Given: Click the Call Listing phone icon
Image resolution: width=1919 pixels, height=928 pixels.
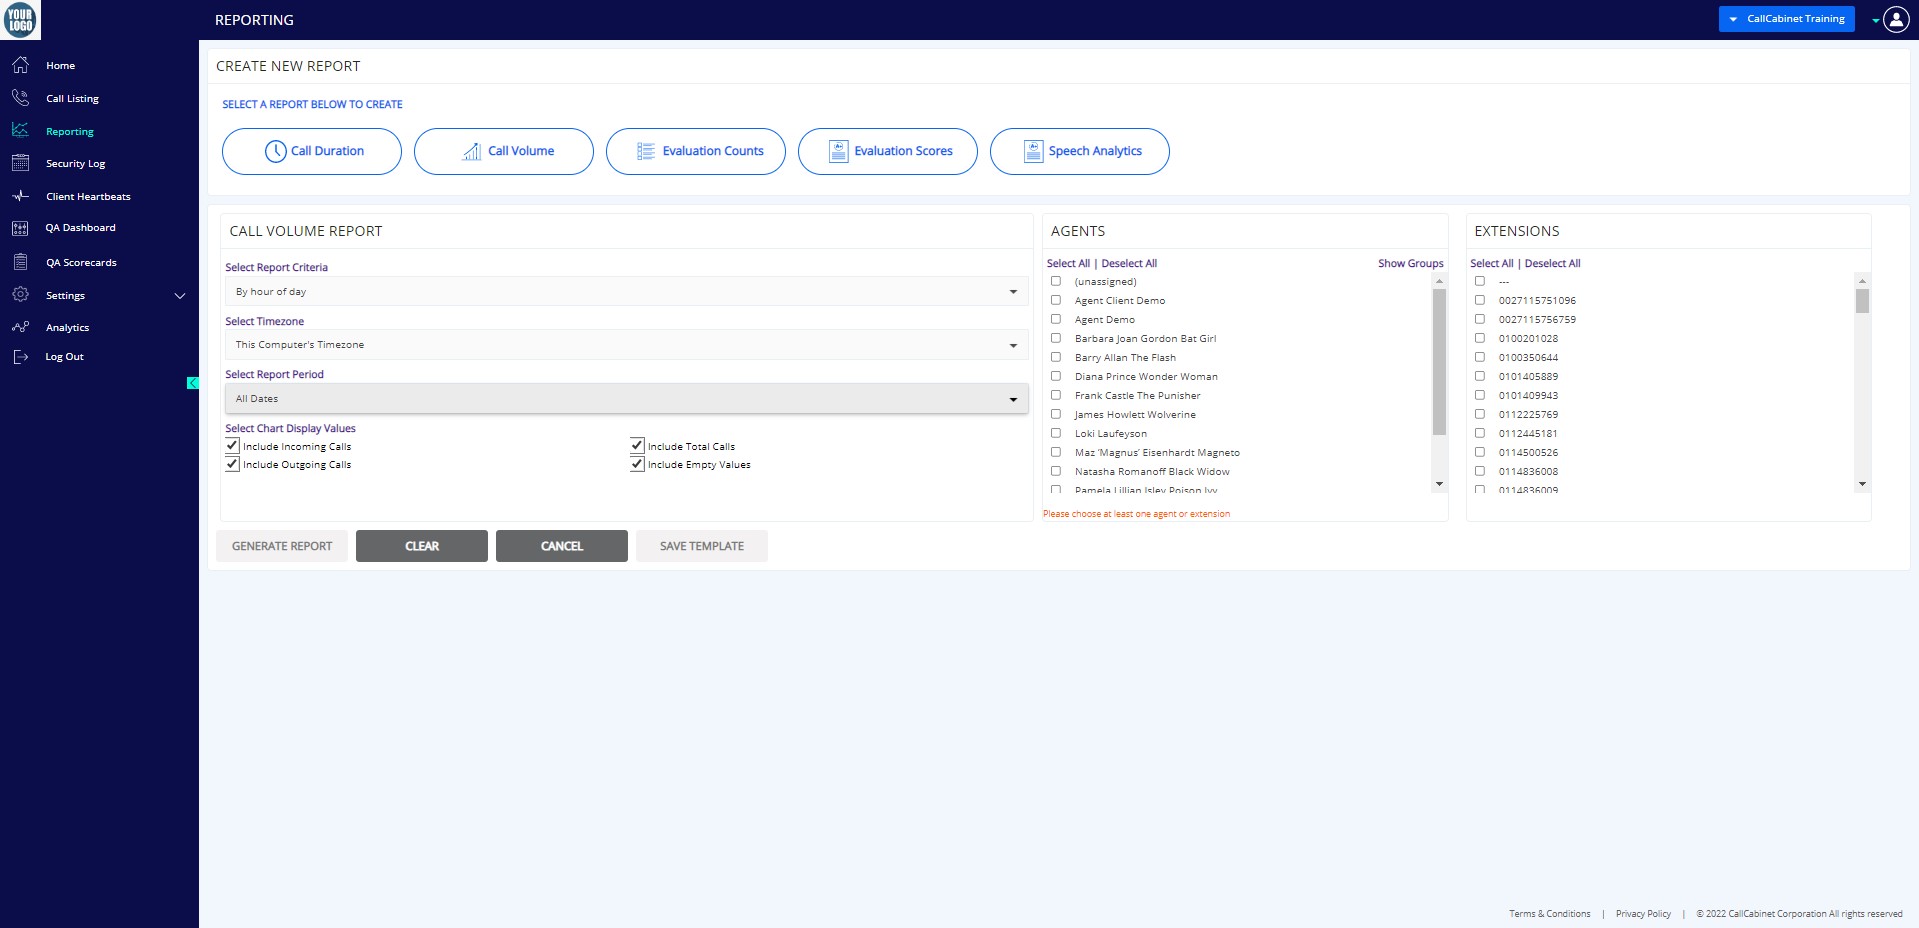Looking at the screenshot, I should (x=20, y=98).
